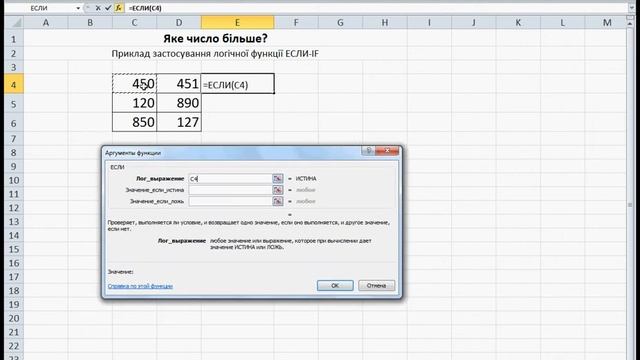Select highlighted row 4 header
Screen dimensions: 640x360
14,84
